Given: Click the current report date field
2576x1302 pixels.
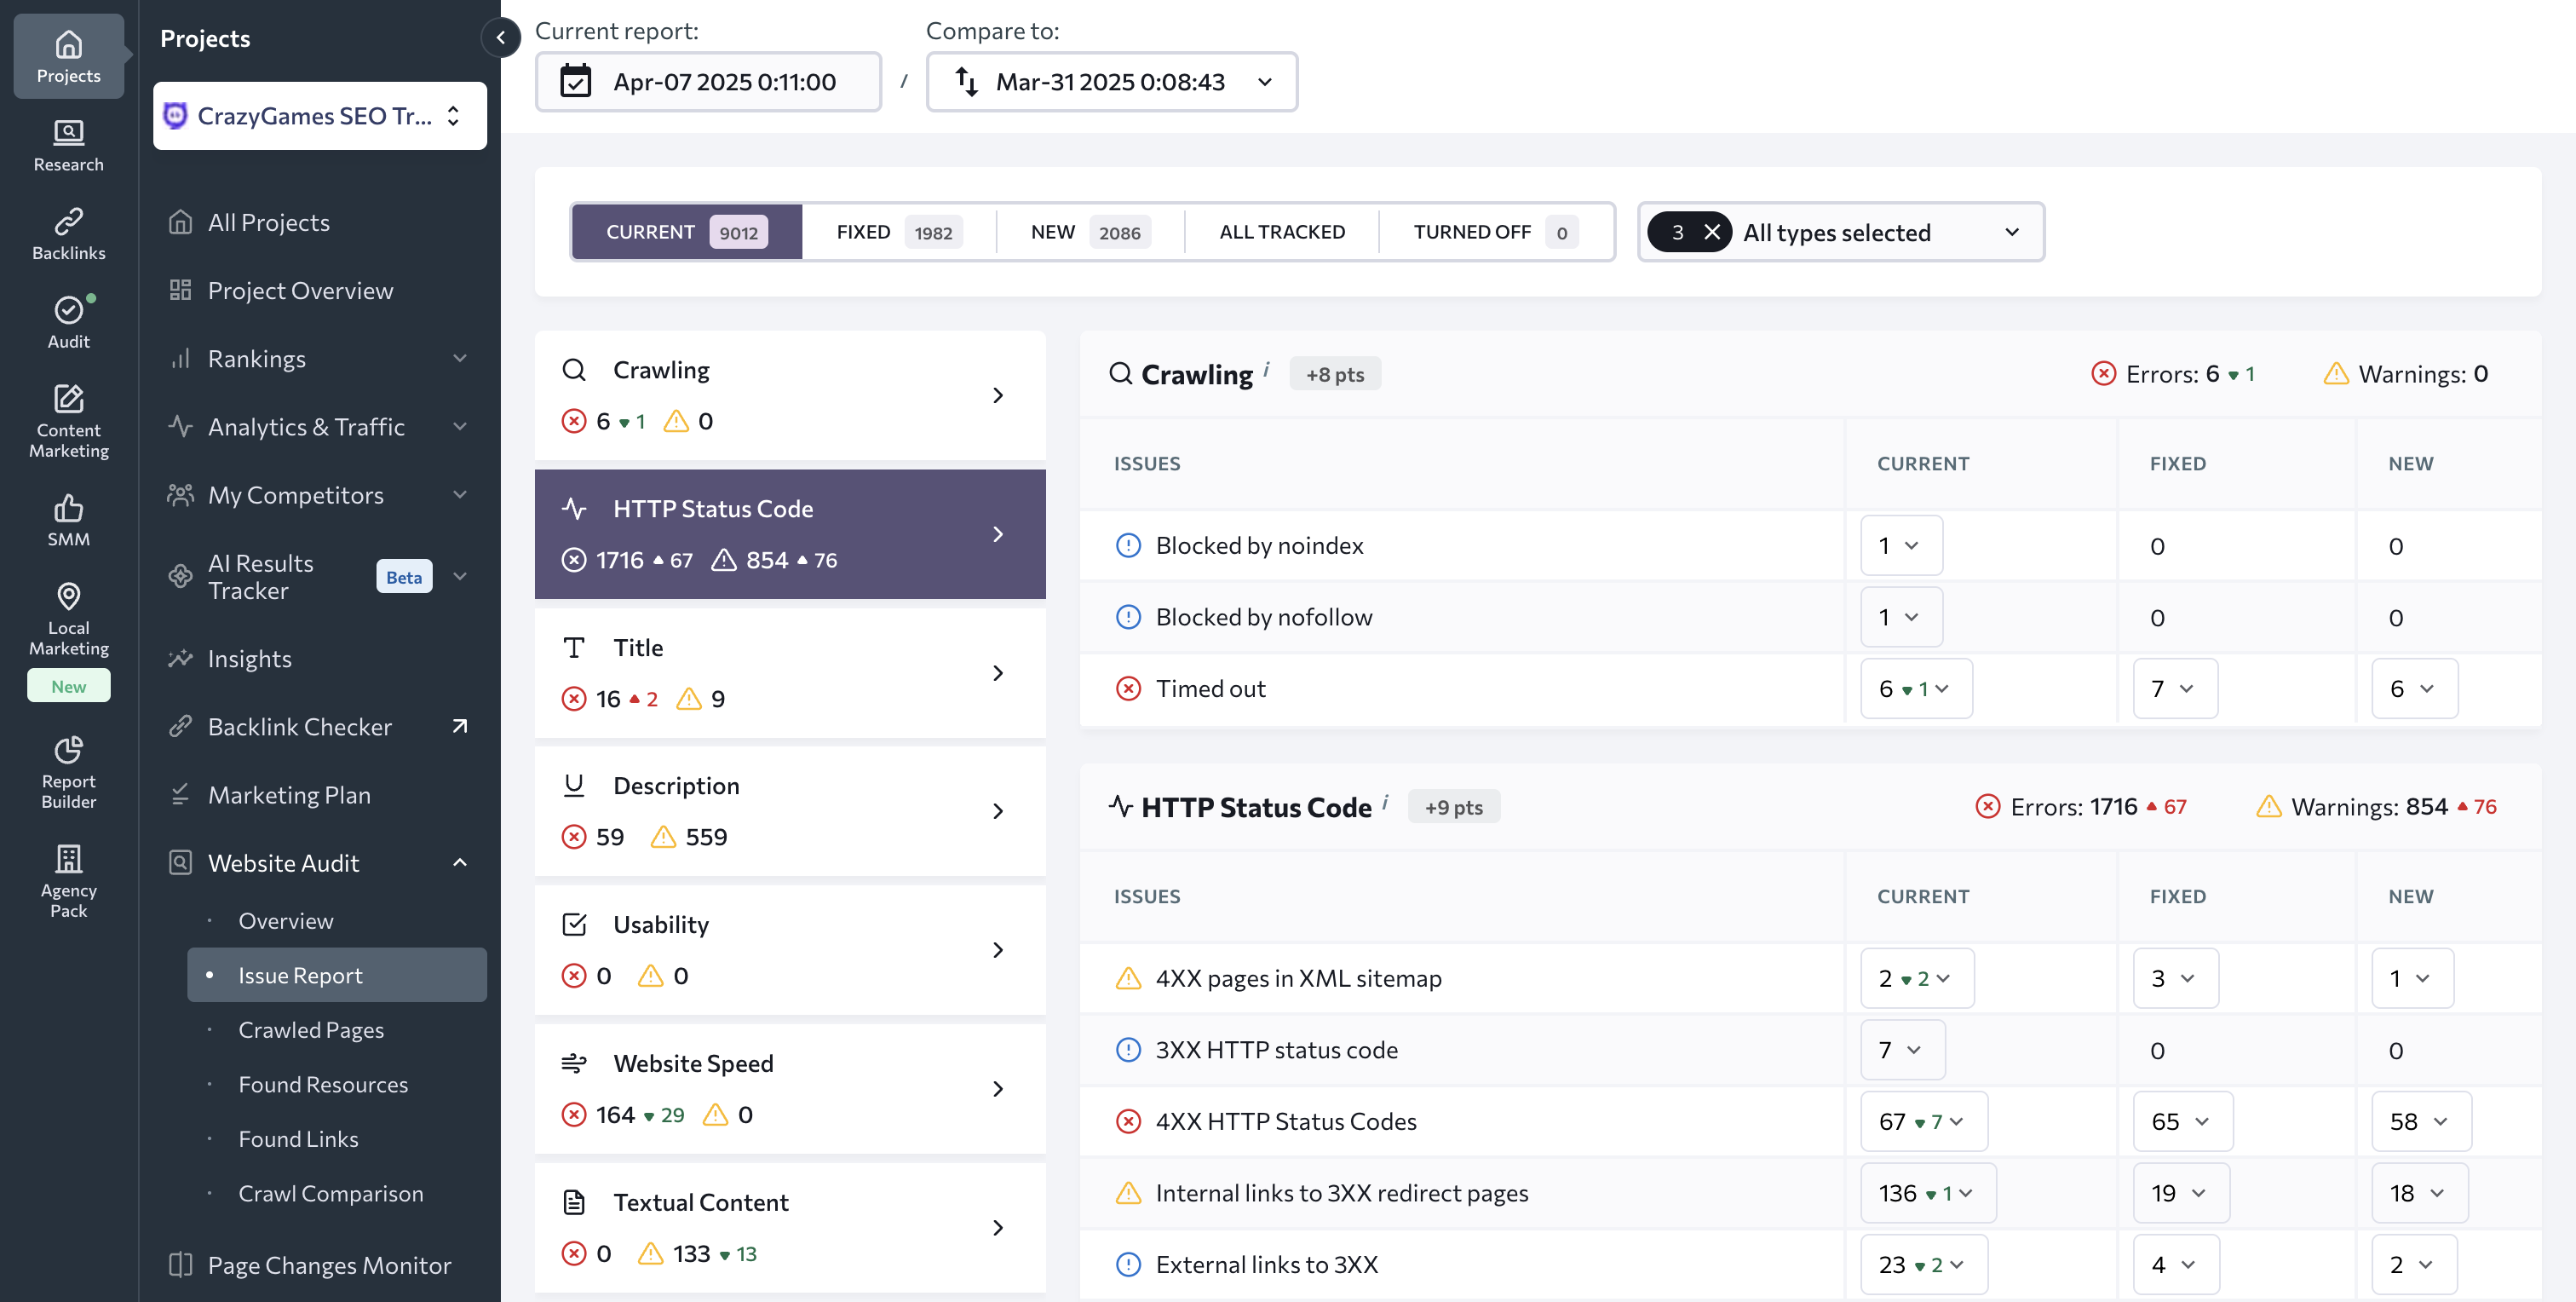Looking at the screenshot, I should click(x=708, y=82).
